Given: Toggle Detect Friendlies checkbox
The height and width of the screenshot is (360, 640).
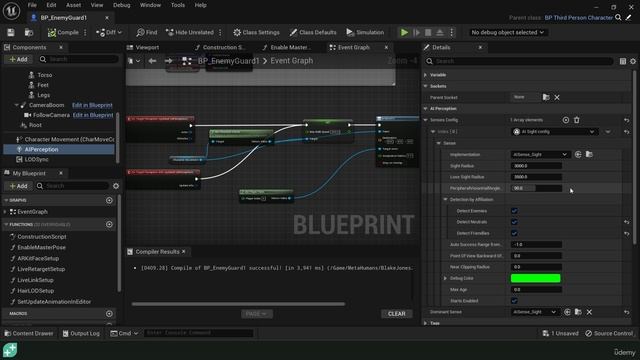Looking at the screenshot, I should 514,233.
